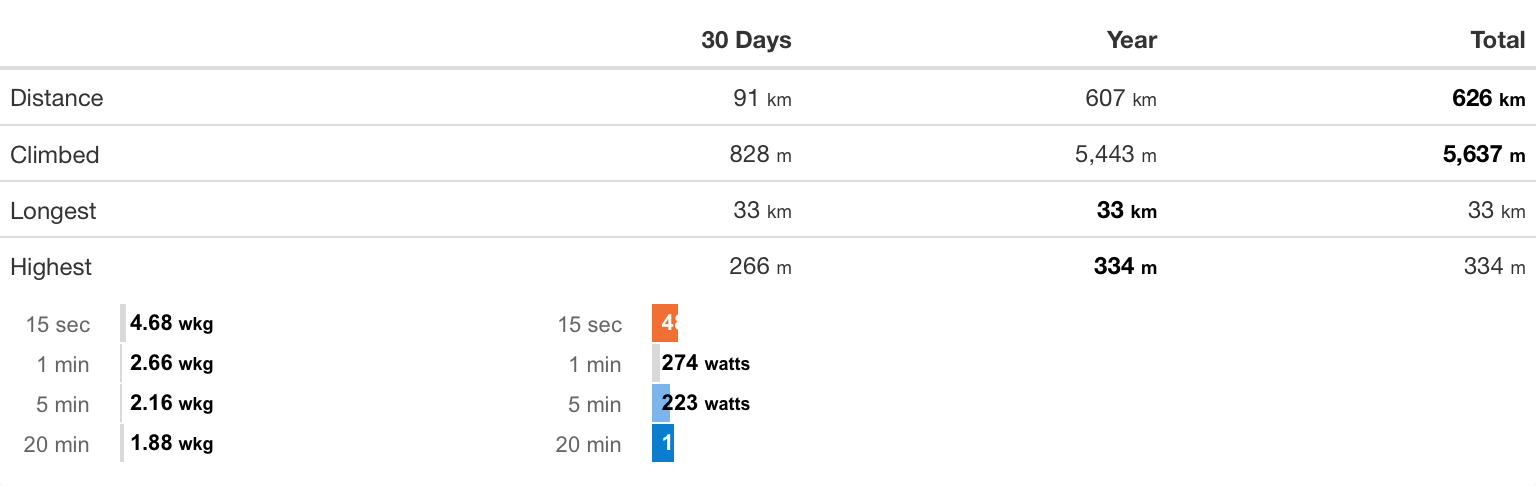1536x486 pixels.
Task: Select the "Year" column header
Action: 1131,40
